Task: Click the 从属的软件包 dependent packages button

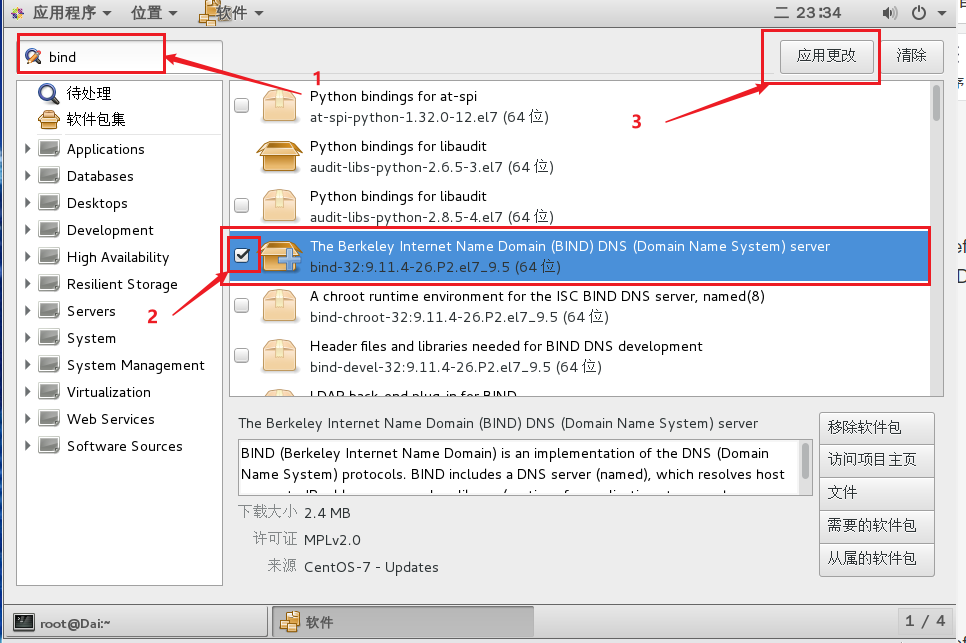Action: pos(877,559)
